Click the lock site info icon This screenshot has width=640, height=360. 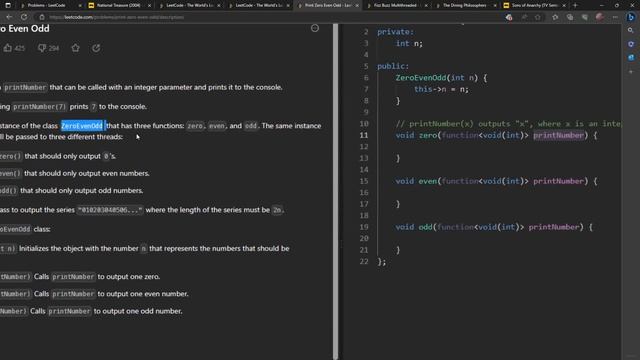[x=42, y=17]
